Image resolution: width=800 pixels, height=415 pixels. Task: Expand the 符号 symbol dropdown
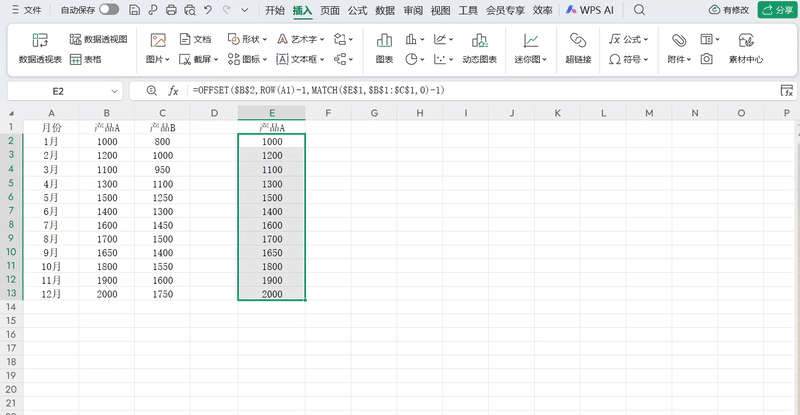pos(630,59)
